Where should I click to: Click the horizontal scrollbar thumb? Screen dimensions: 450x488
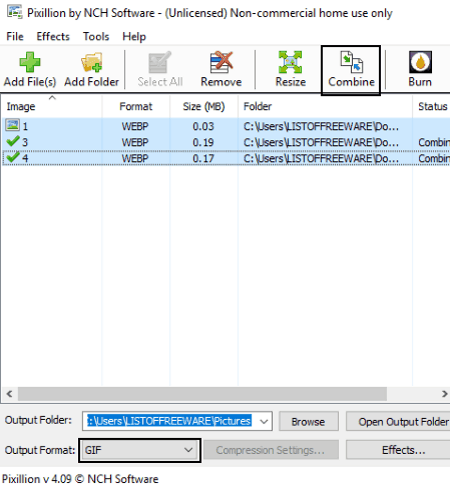pos(202,394)
